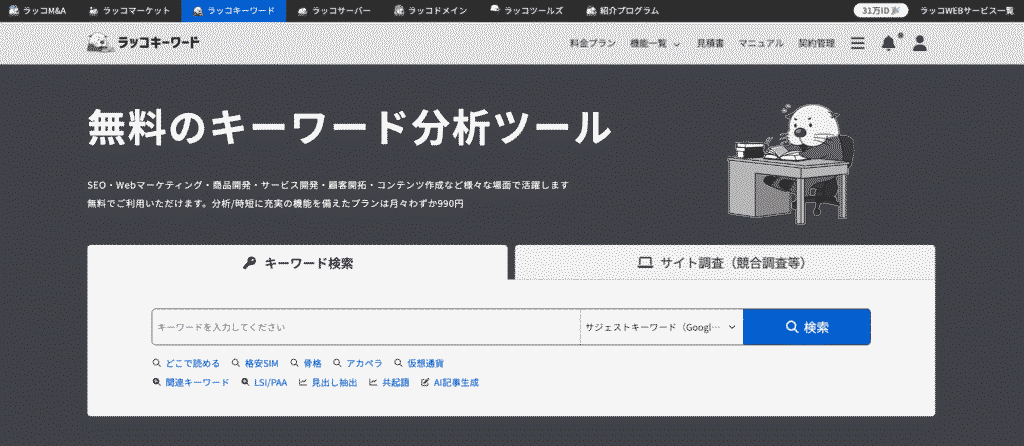Click the AI記事生成 shortcut link
The image size is (1024, 446).
click(x=450, y=382)
